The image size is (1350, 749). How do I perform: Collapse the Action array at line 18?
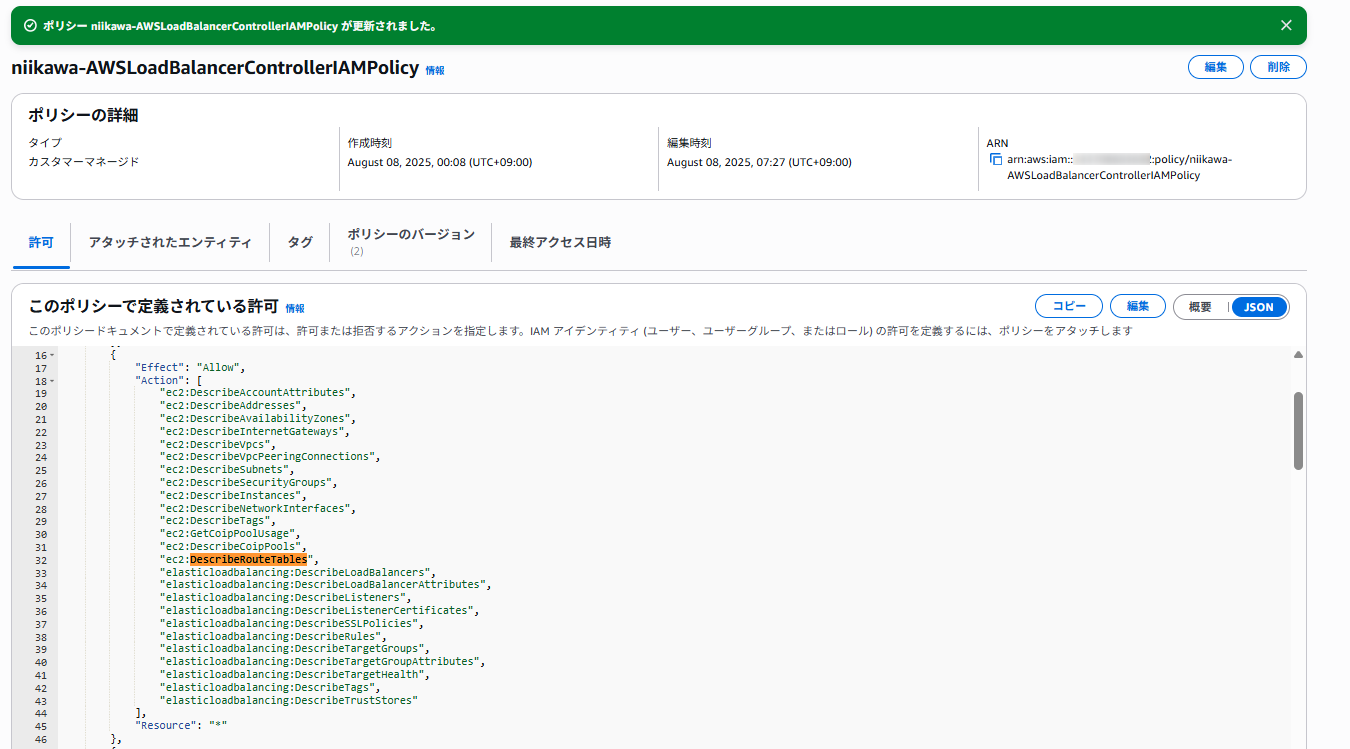[52, 382]
